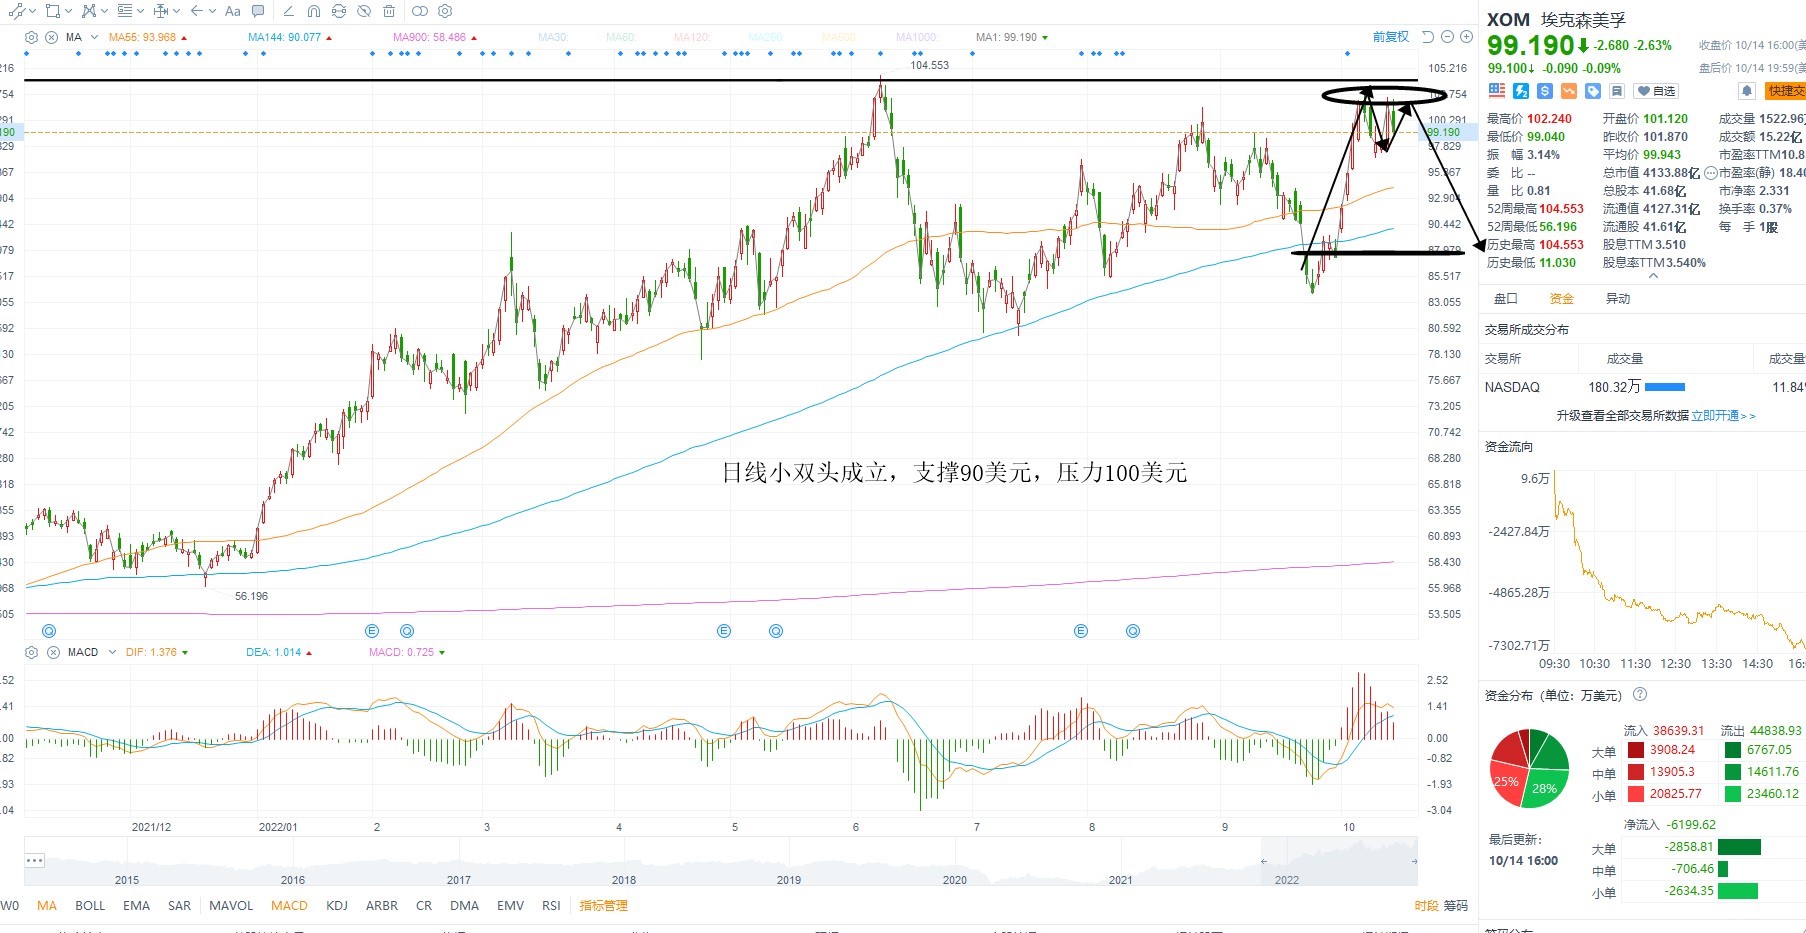
Task: Toggle MA1000 moving average line
Action: point(918,37)
